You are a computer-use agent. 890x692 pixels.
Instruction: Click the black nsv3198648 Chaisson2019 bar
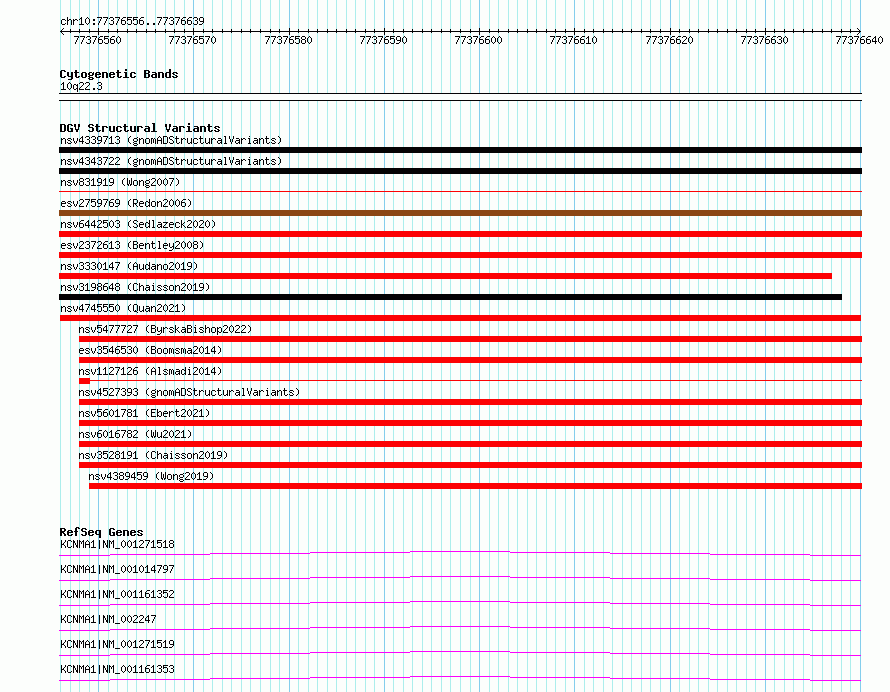pos(451,297)
